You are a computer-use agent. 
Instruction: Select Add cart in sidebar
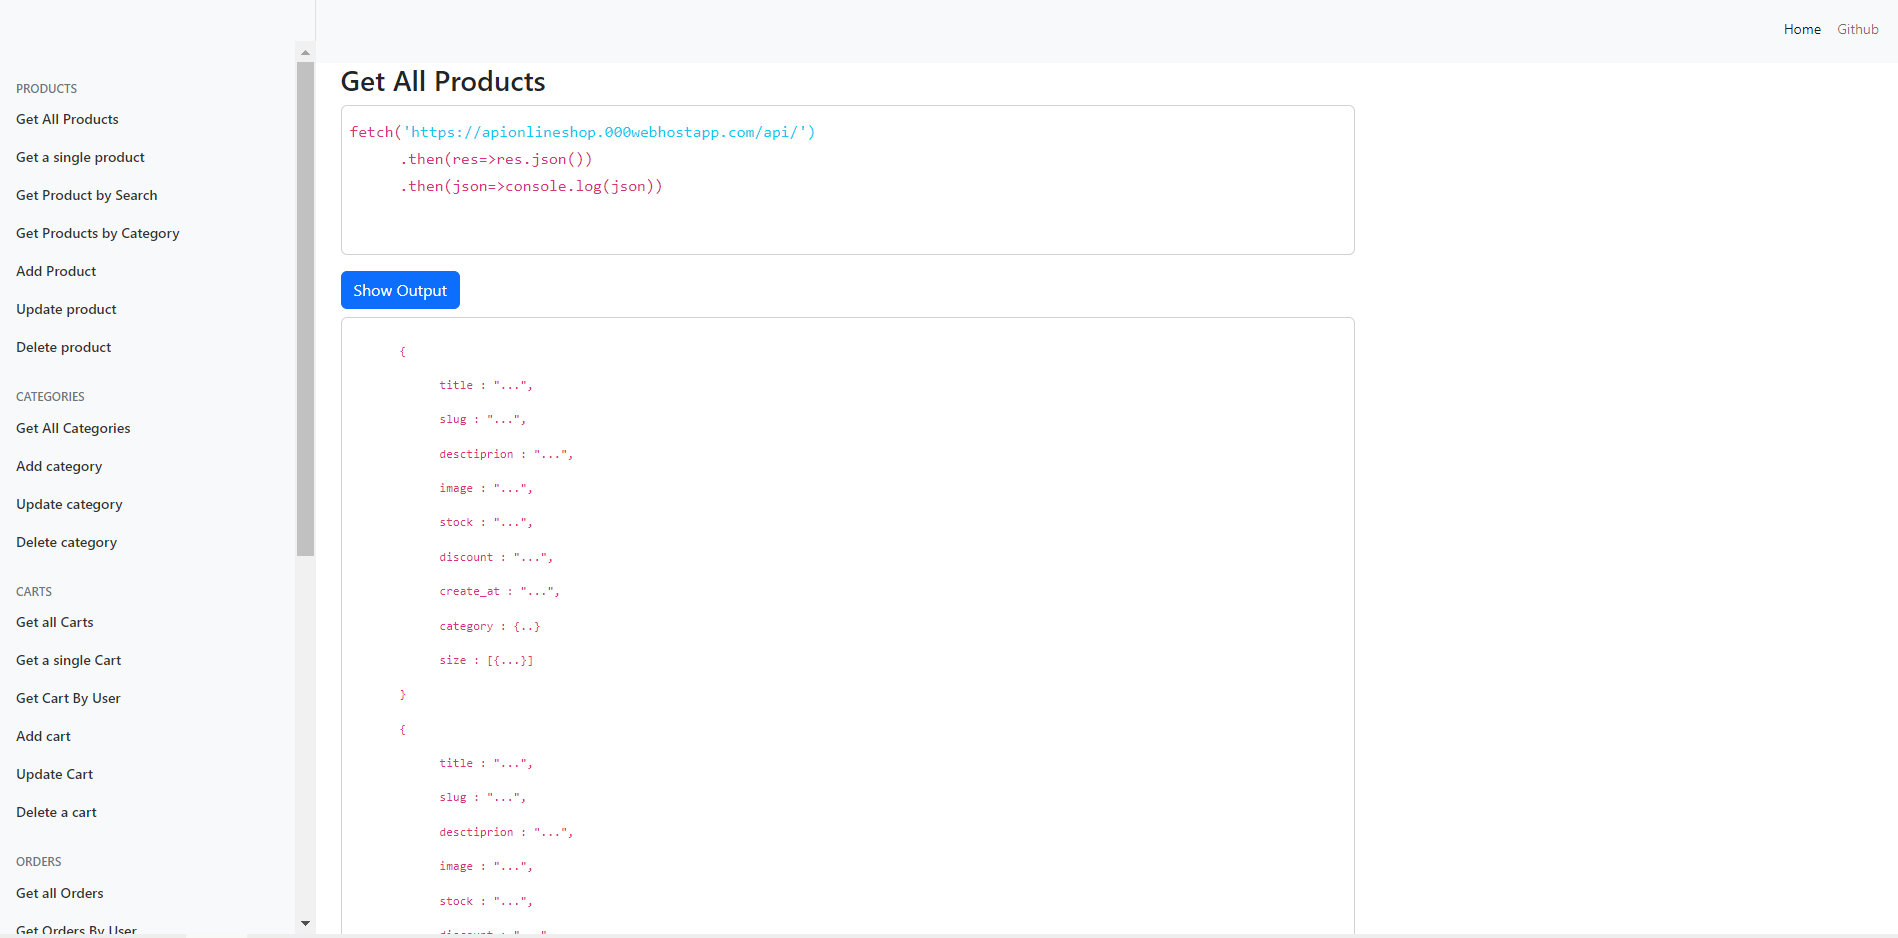click(43, 736)
